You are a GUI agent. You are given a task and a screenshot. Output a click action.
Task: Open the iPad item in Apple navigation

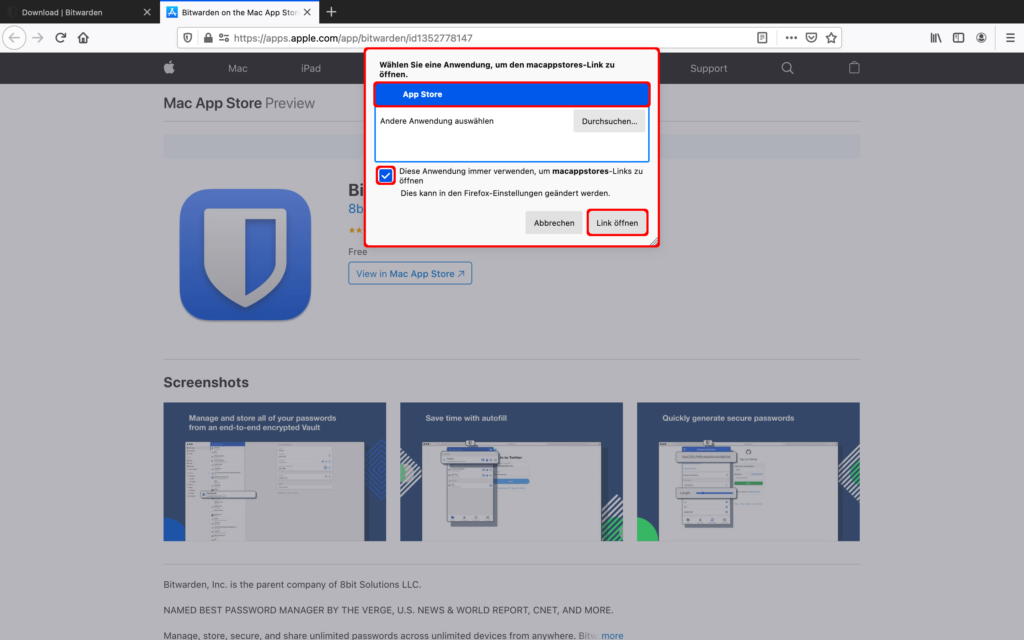[311, 68]
